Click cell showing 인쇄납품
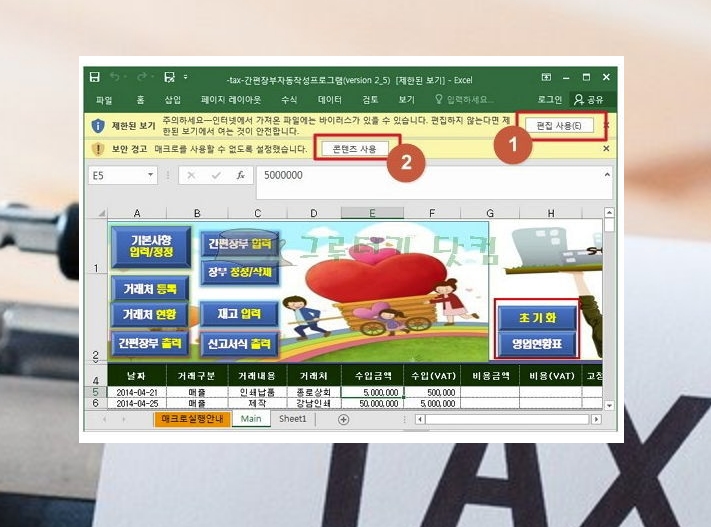 click(x=257, y=392)
